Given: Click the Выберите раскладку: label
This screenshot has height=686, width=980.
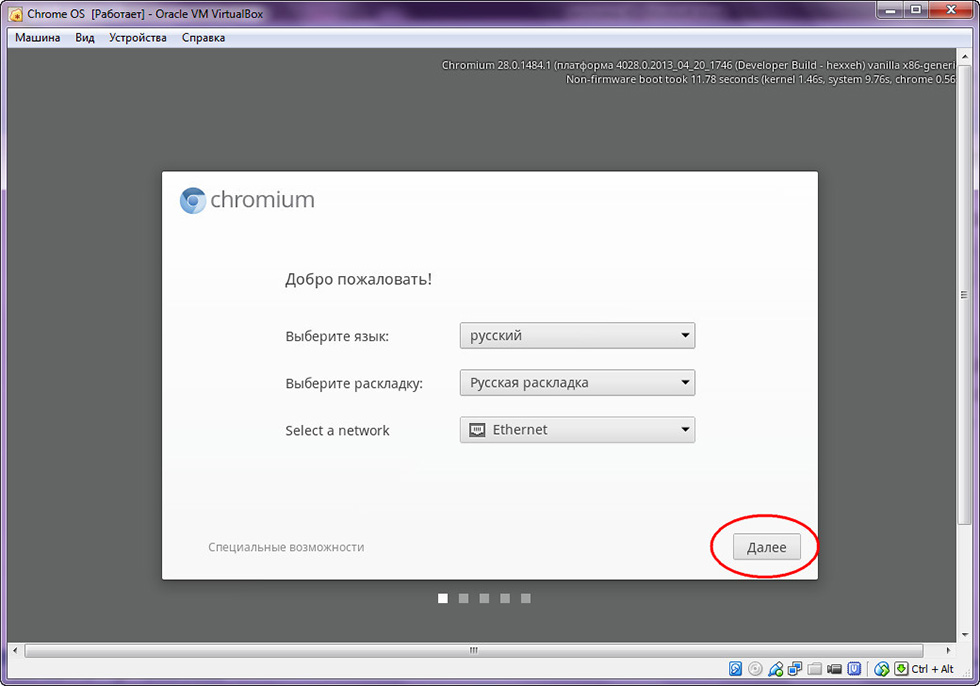Looking at the screenshot, I should point(354,383).
